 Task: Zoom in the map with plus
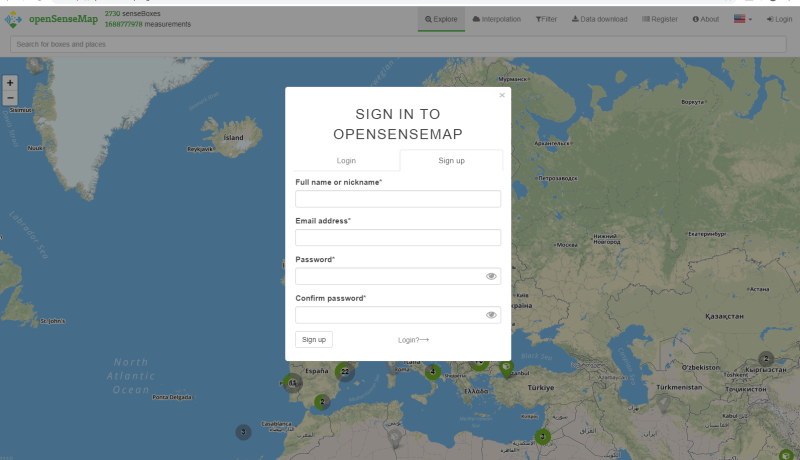[x=10, y=83]
